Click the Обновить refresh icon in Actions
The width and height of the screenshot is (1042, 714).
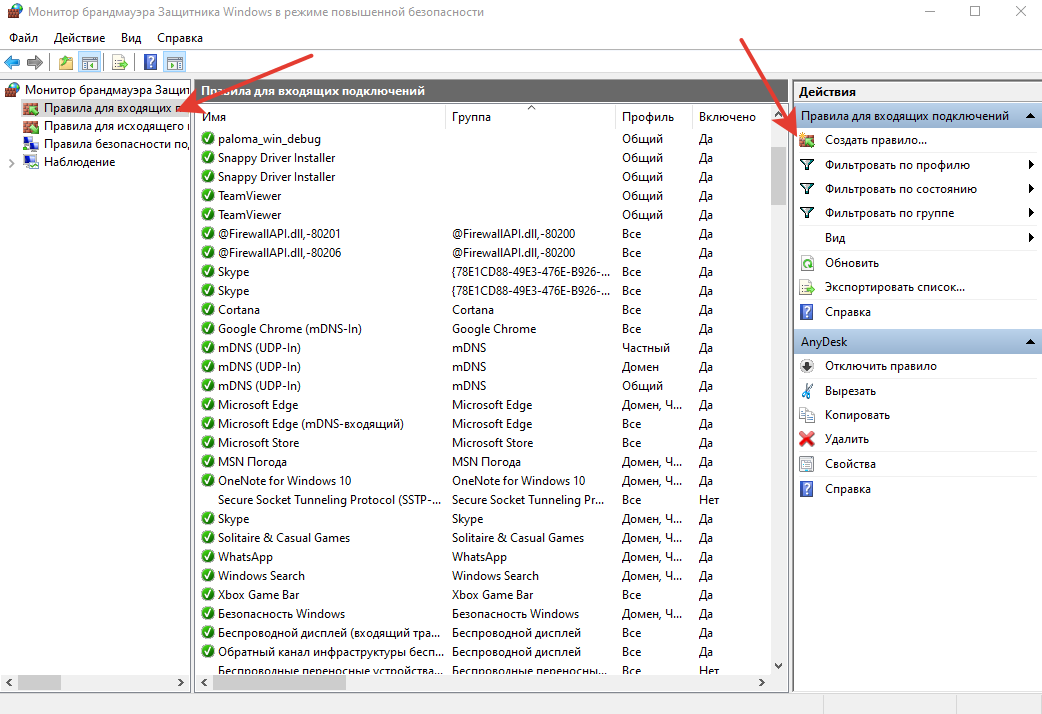(807, 263)
